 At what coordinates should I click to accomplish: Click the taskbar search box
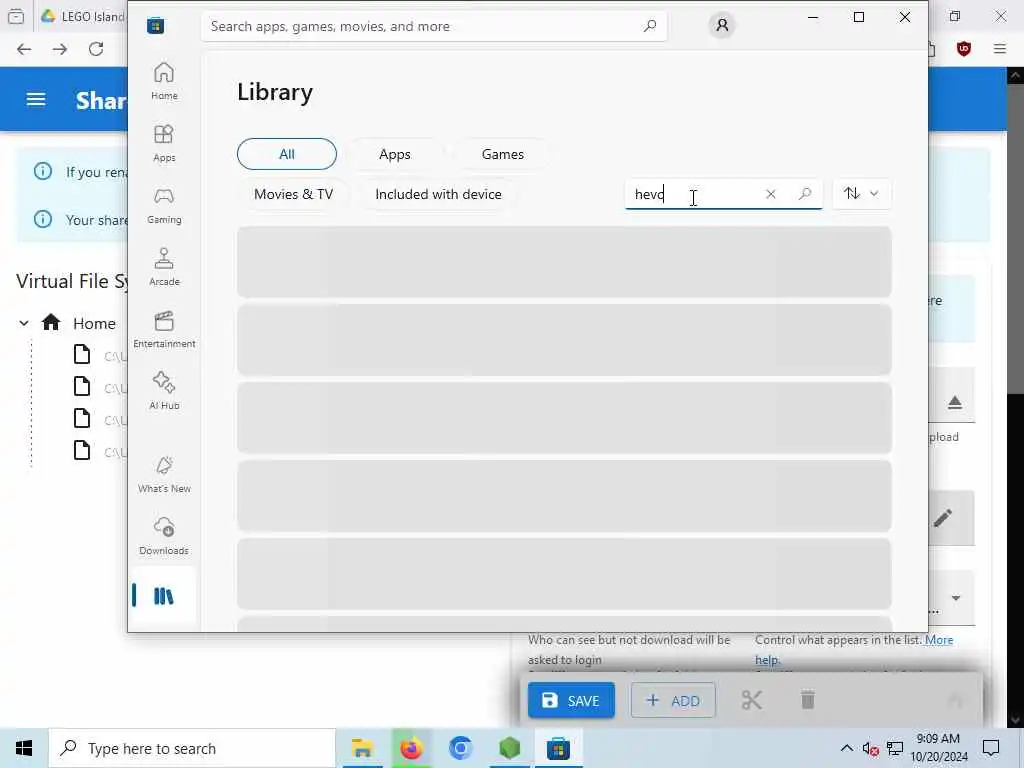[192, 748]
